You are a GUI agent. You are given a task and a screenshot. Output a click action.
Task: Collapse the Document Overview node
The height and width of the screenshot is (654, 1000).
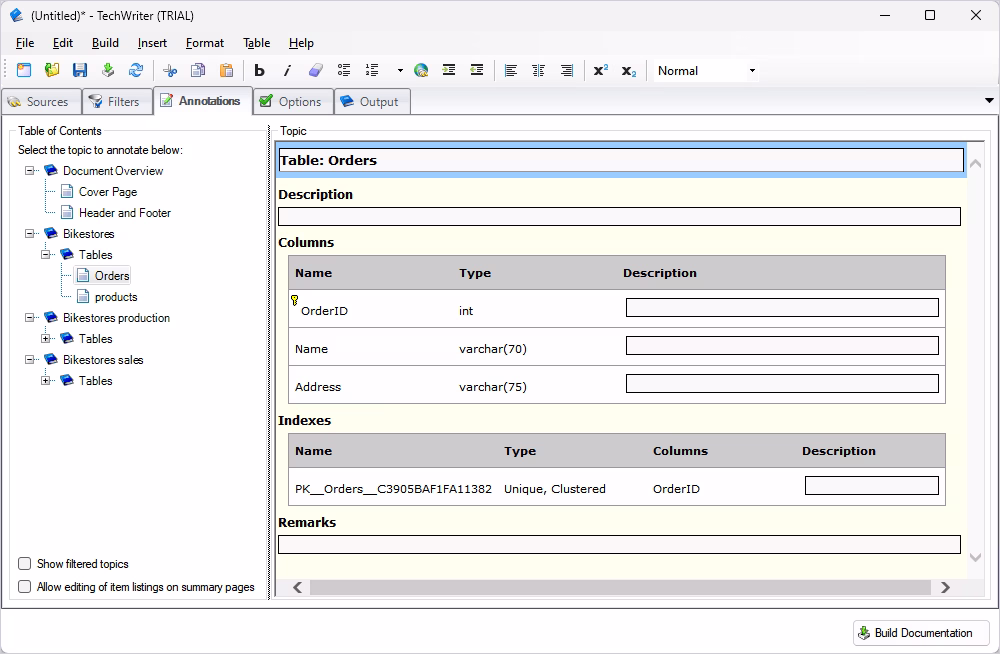[29, 170]
